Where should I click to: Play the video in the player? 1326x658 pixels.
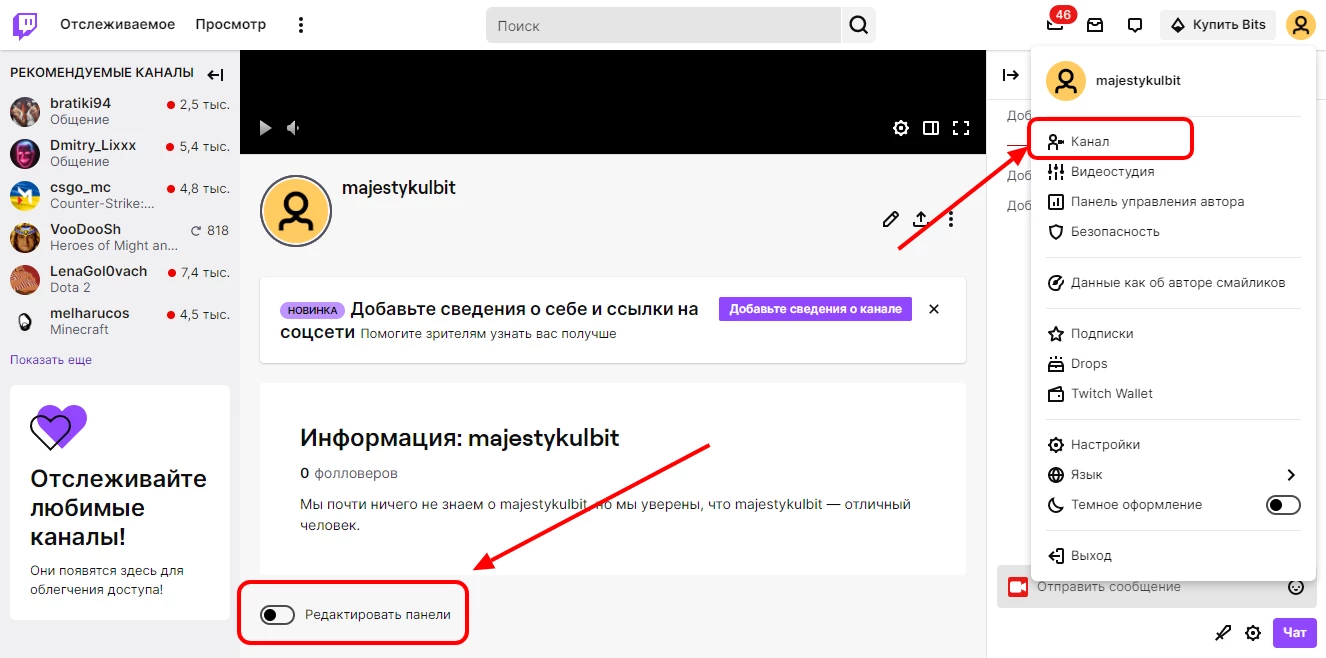(x=265, y=128)
